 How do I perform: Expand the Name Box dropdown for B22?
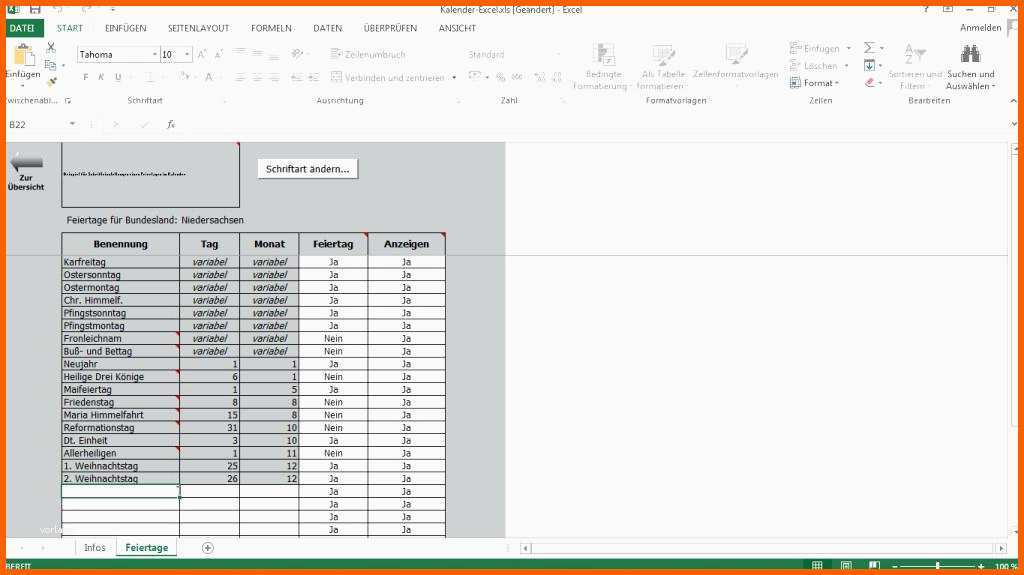click(x=72, y=125)
